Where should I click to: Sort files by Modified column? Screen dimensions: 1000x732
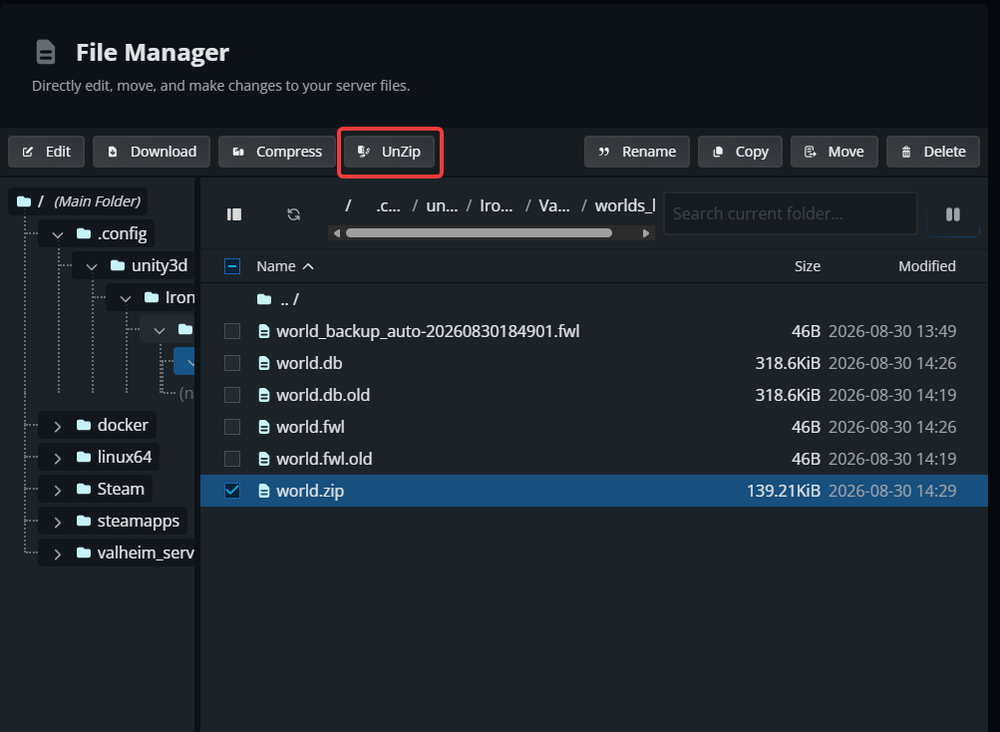coord(927,267)
